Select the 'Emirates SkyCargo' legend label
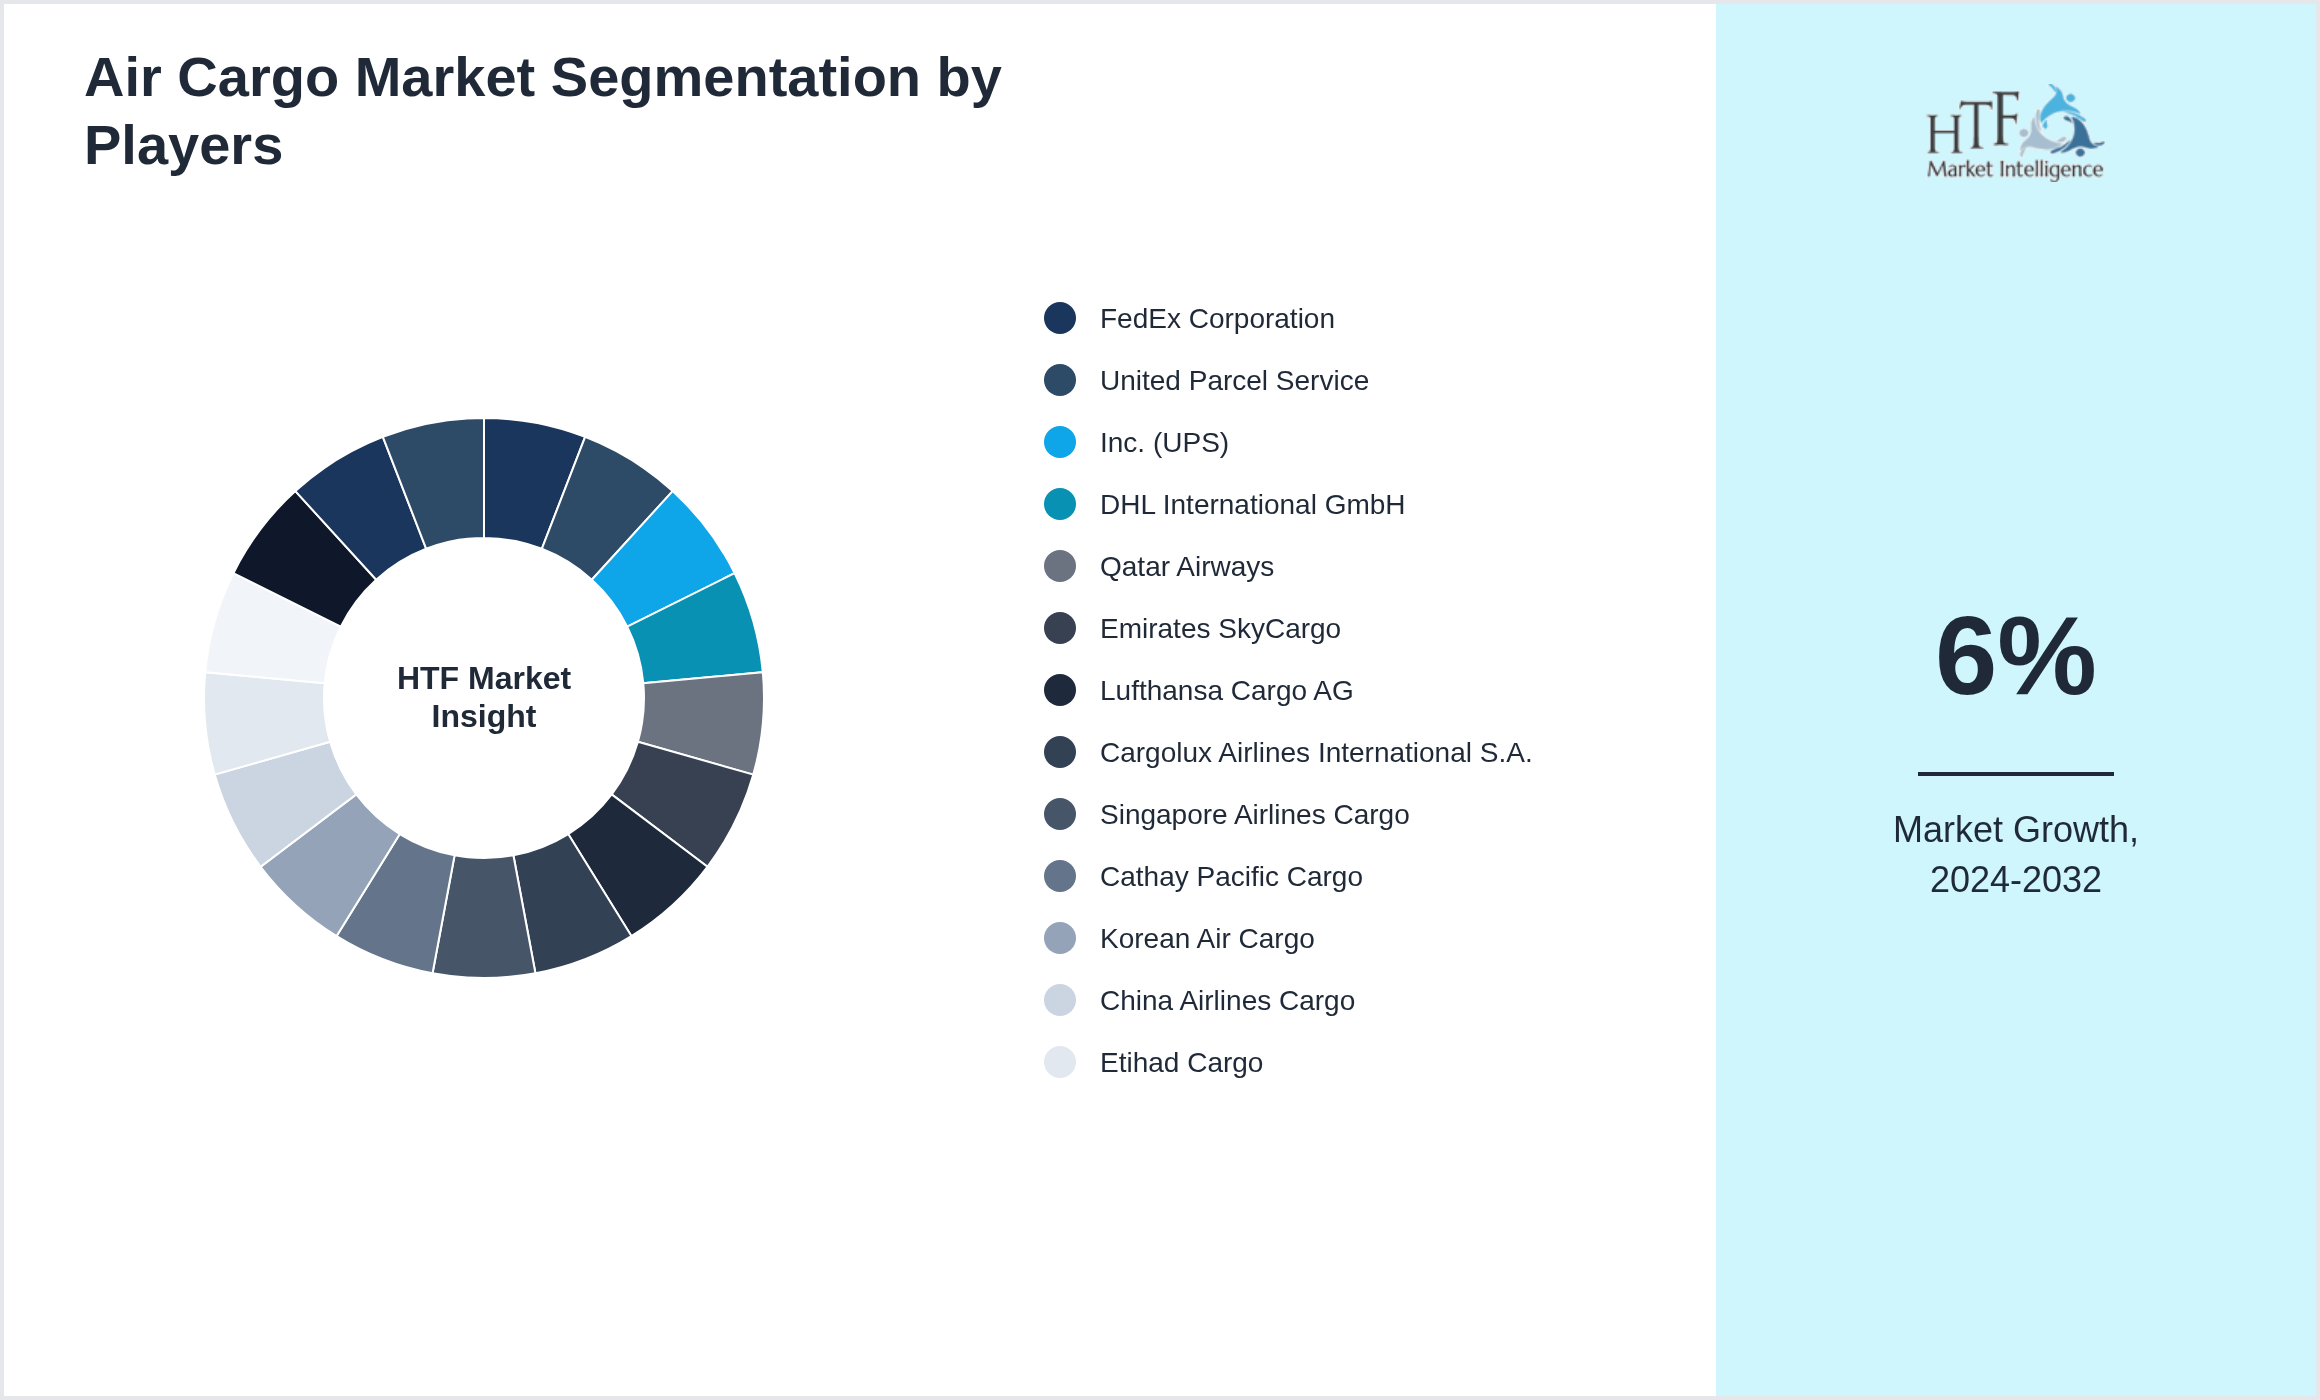Screen dimensions: 2320x1400 [x=1220, y=628]
